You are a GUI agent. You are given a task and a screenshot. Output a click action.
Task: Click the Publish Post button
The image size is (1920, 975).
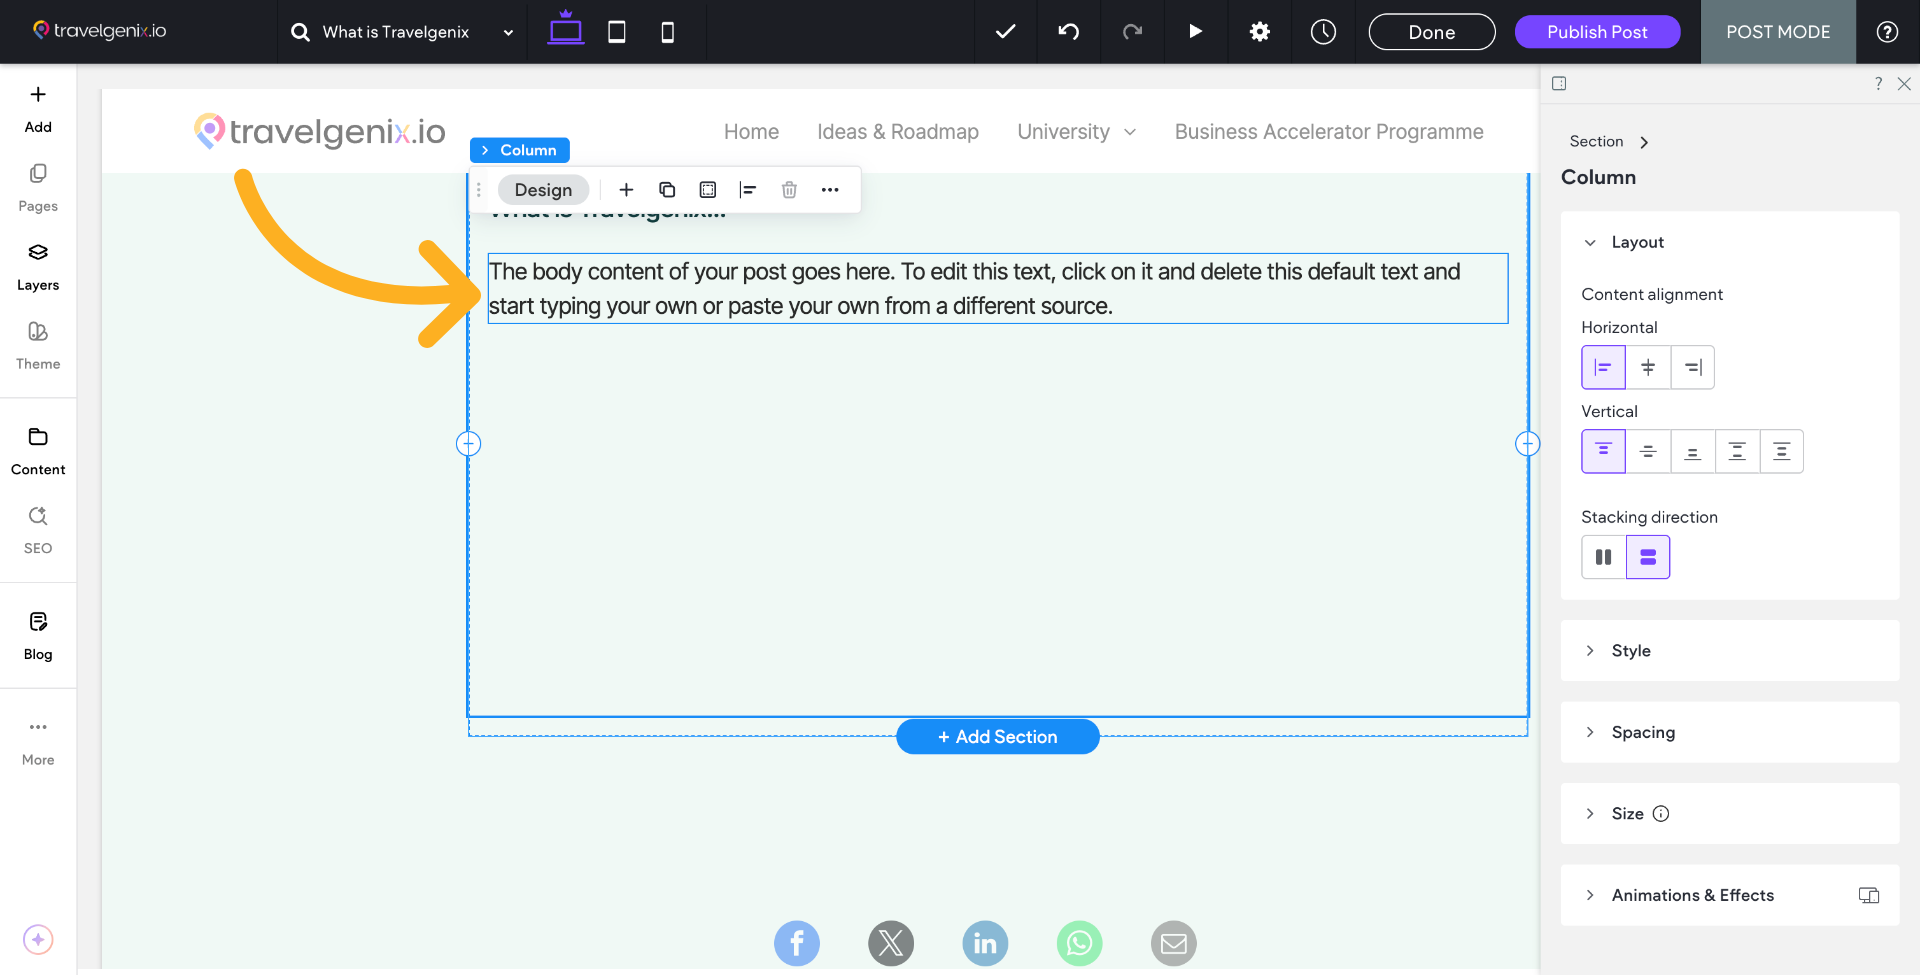point(1597,32)
